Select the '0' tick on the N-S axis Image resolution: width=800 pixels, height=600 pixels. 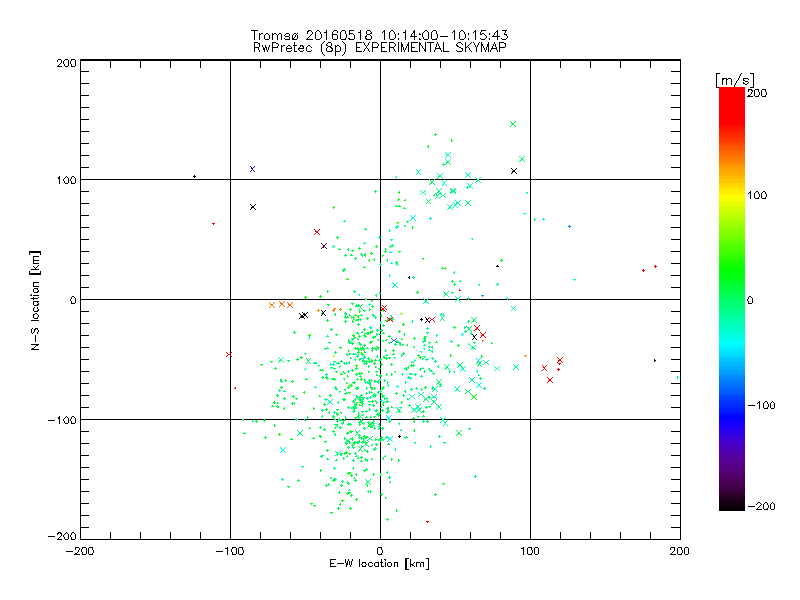click(73, 300)
